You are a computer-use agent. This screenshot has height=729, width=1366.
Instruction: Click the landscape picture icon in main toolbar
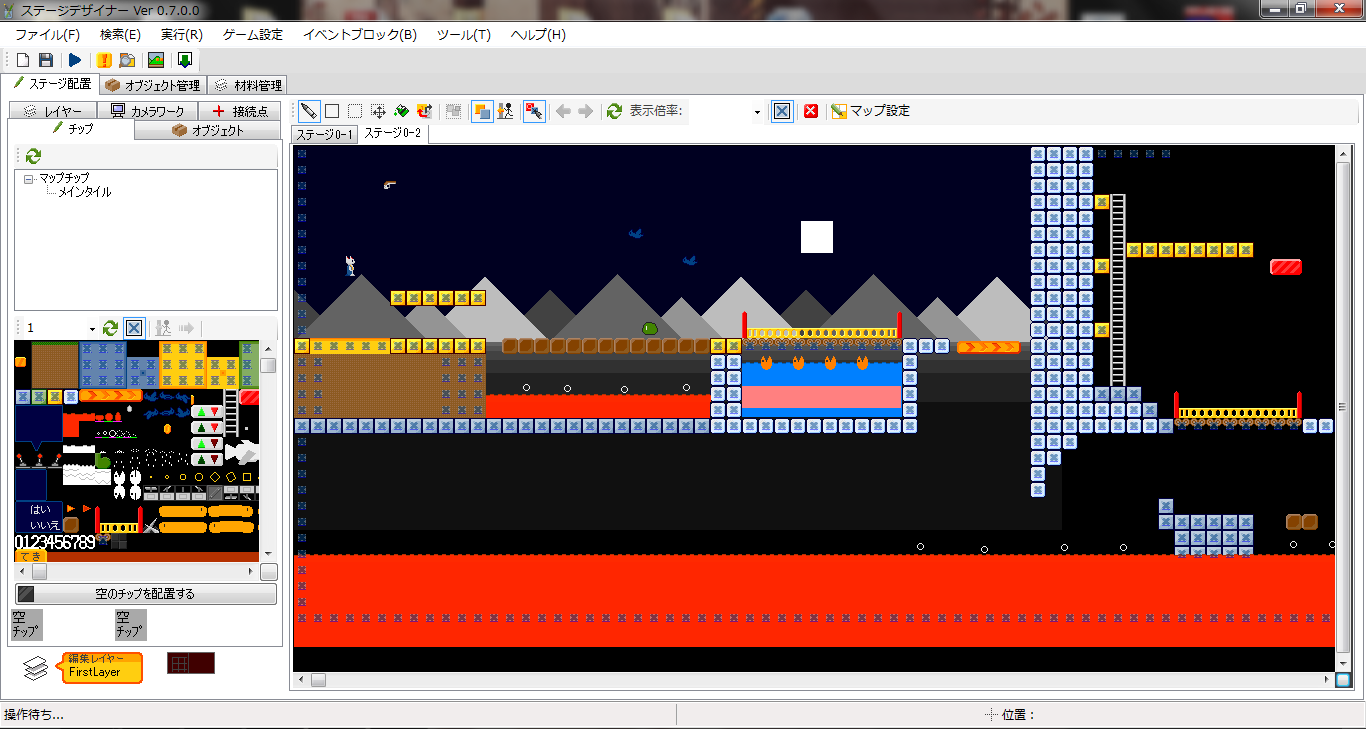[x=156, y=60]
